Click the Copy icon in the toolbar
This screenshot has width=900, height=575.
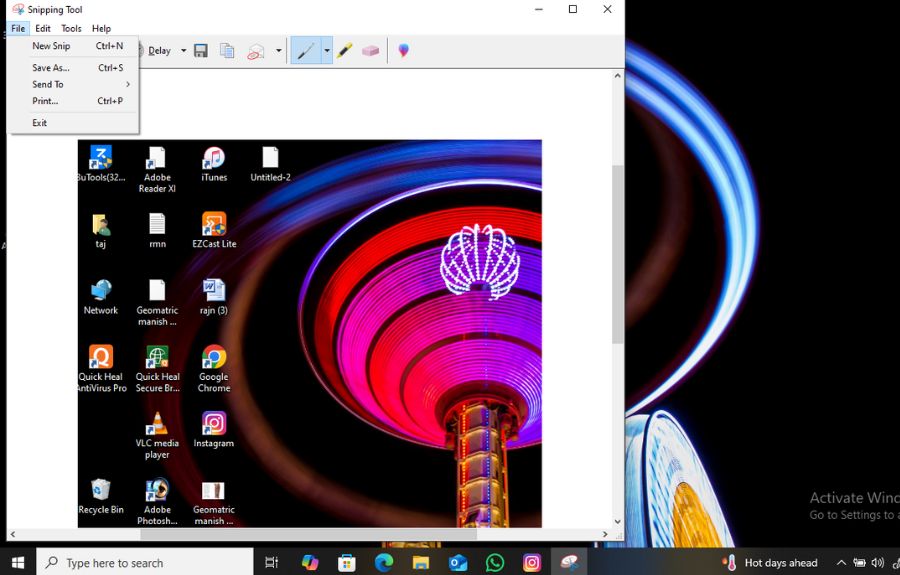(x=227, y=51)
